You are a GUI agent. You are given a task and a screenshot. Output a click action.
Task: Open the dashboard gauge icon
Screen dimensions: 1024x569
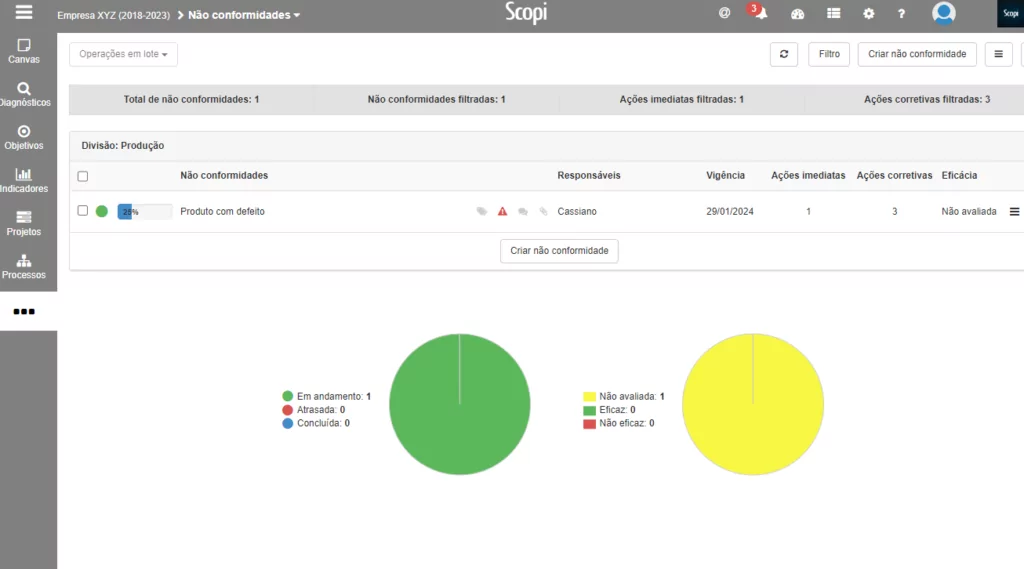coord(797,14)
